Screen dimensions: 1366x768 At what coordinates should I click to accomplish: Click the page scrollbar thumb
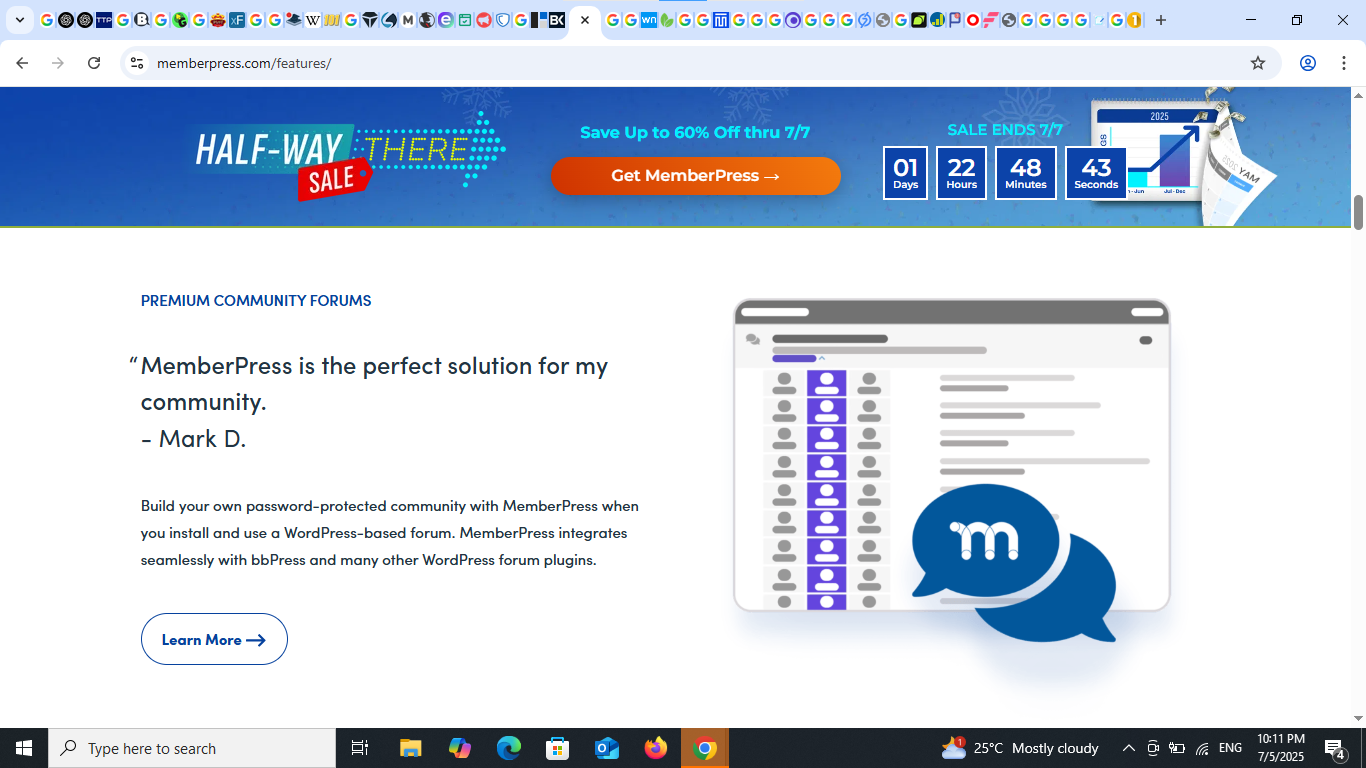(x=1358, y=212)
